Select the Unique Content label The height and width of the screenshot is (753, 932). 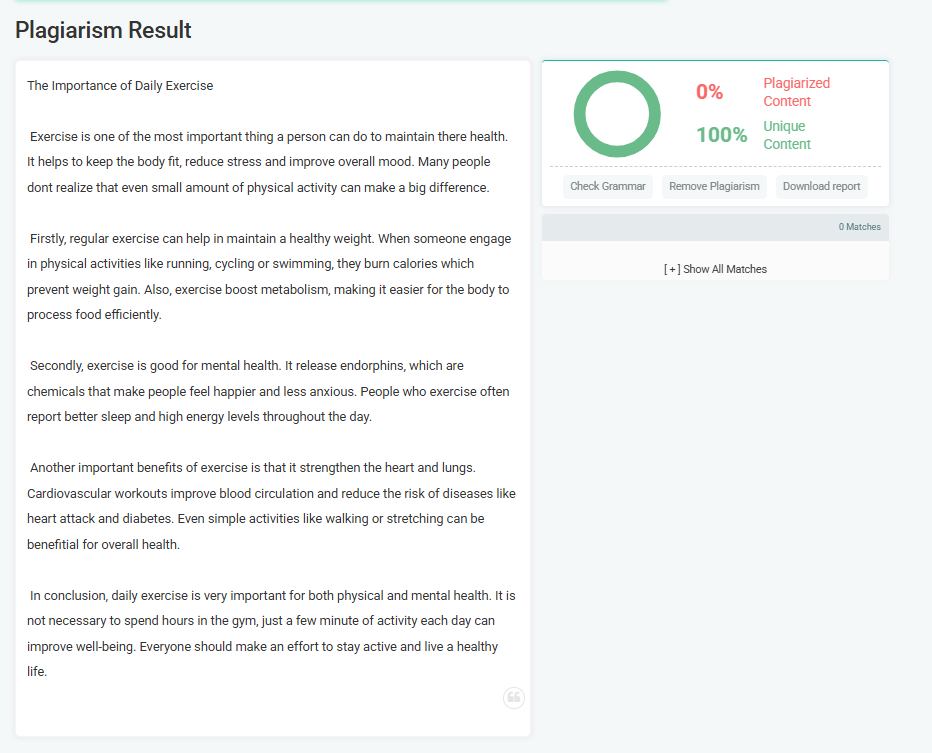pyautogui.click(x=786, y=135)
